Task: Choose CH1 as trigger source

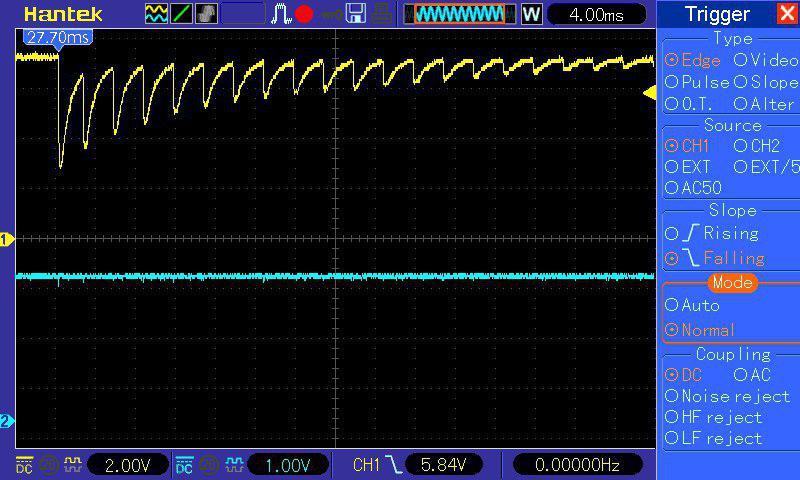Action: [687, 146]
